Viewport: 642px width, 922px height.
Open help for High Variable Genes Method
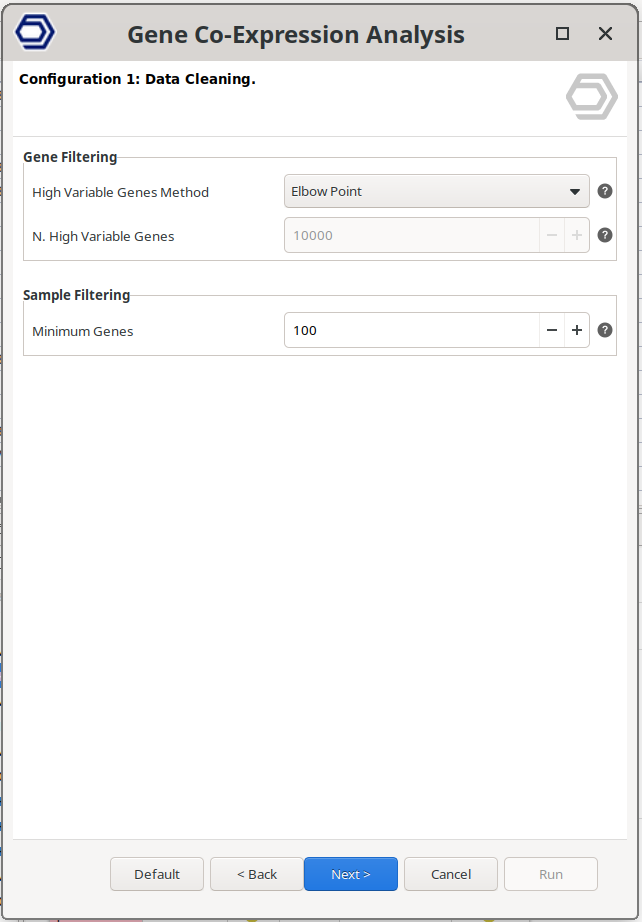pos(604,192)
